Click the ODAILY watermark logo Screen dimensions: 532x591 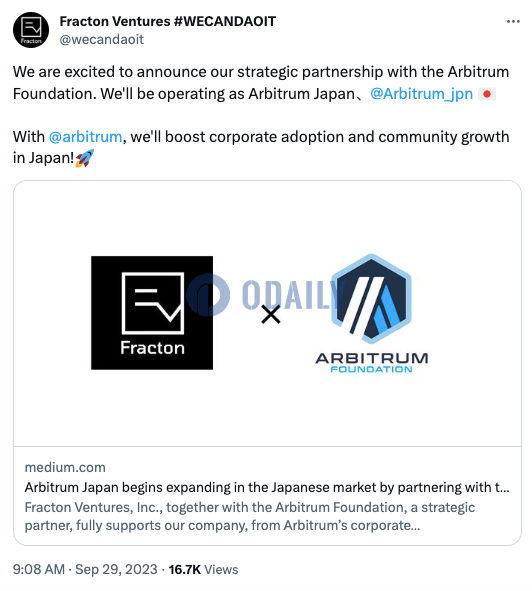coord(264,295)
